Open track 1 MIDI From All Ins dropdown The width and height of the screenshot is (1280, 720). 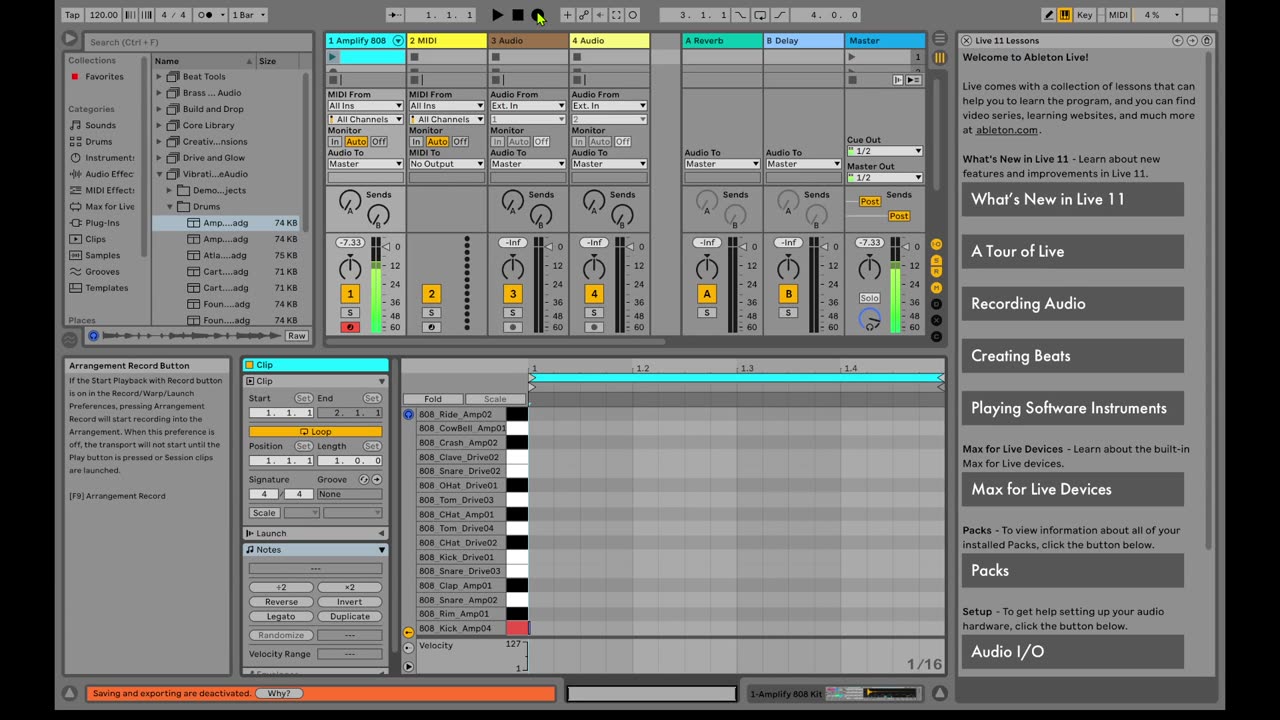[365, 106]
